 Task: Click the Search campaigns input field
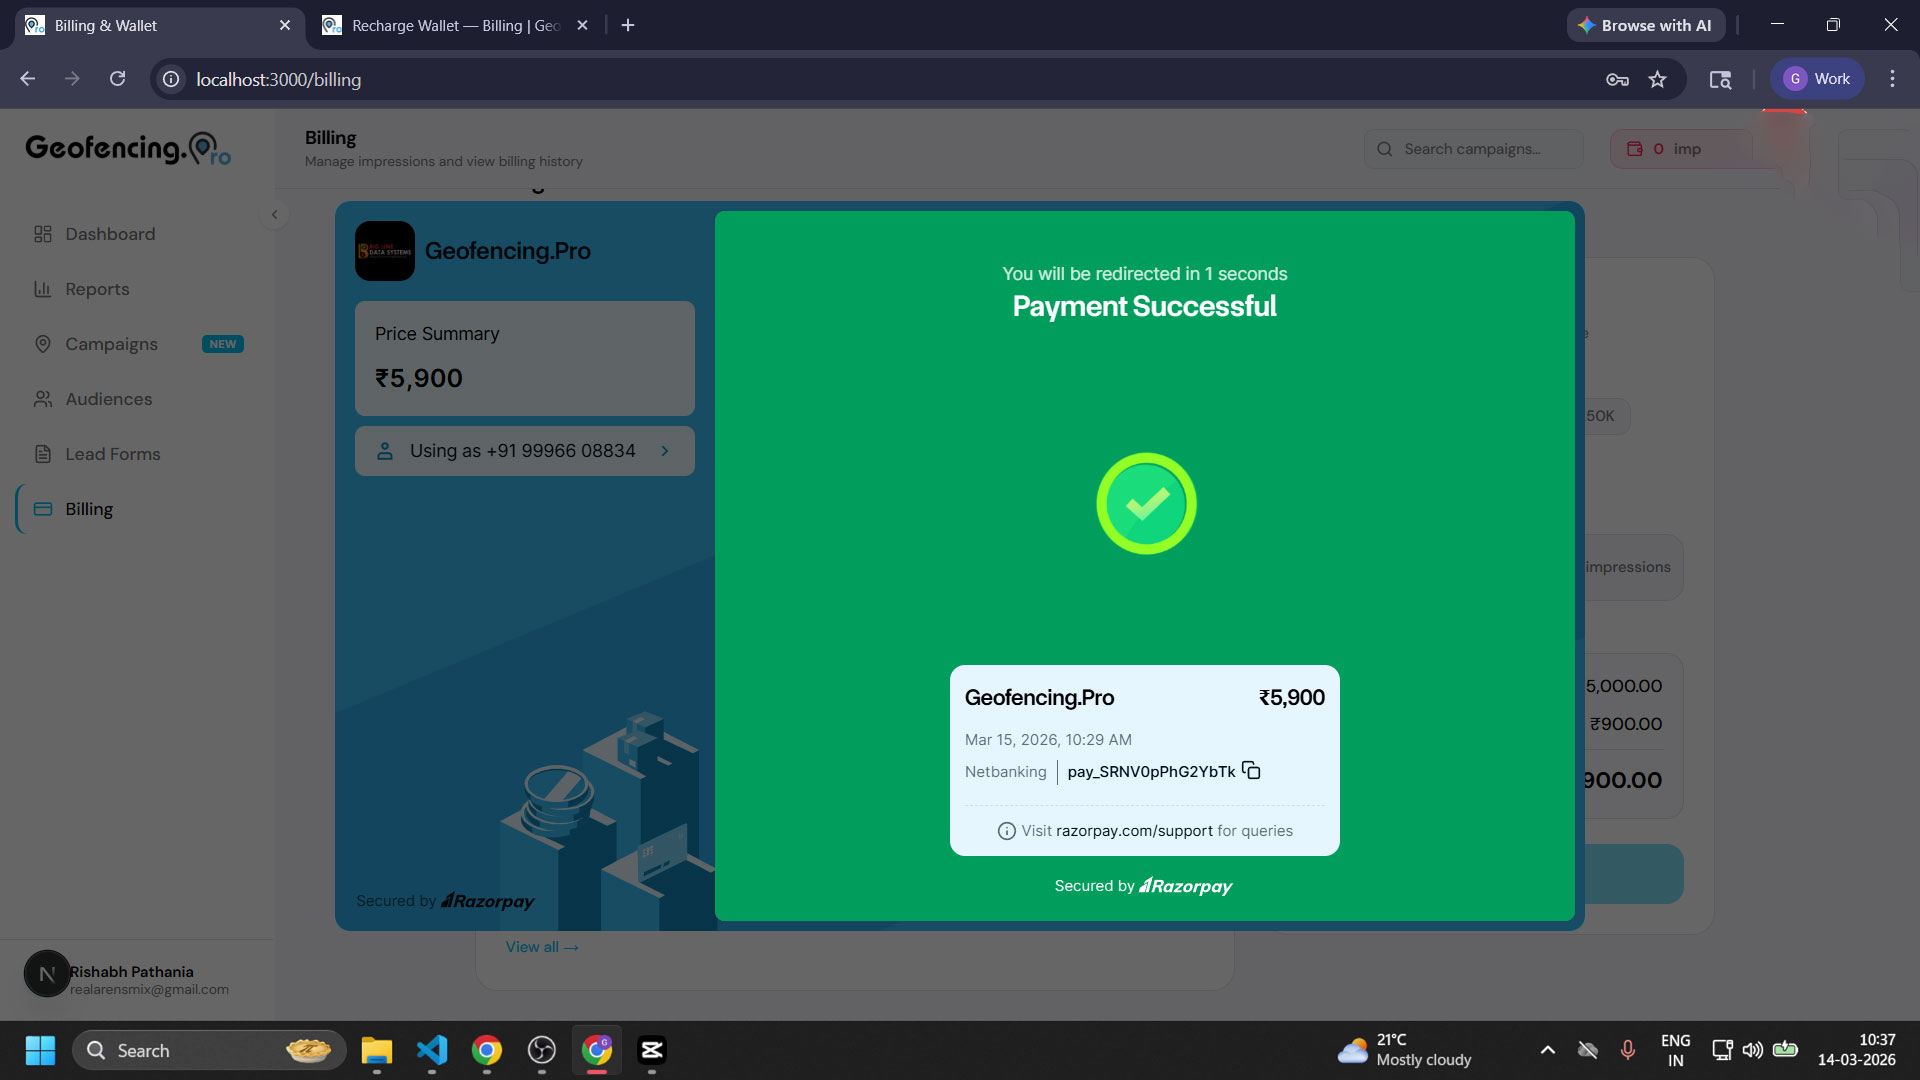tap(1474, 148)
